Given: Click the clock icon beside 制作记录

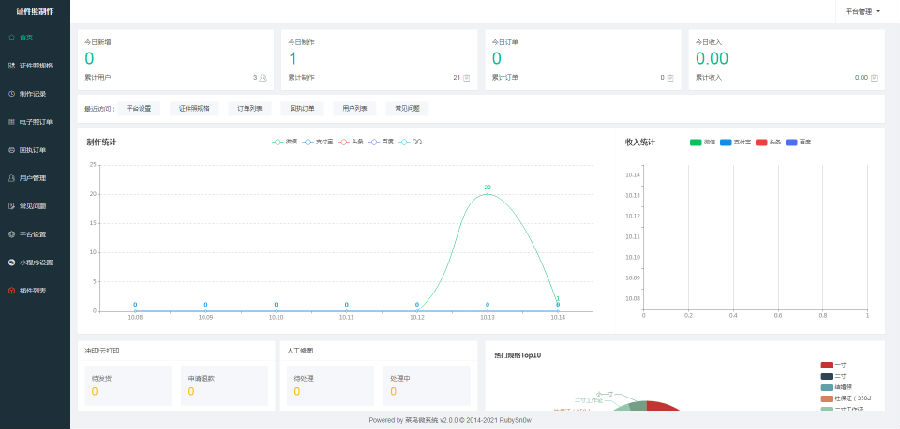Looking at the screenshot, I should point(11,93).
